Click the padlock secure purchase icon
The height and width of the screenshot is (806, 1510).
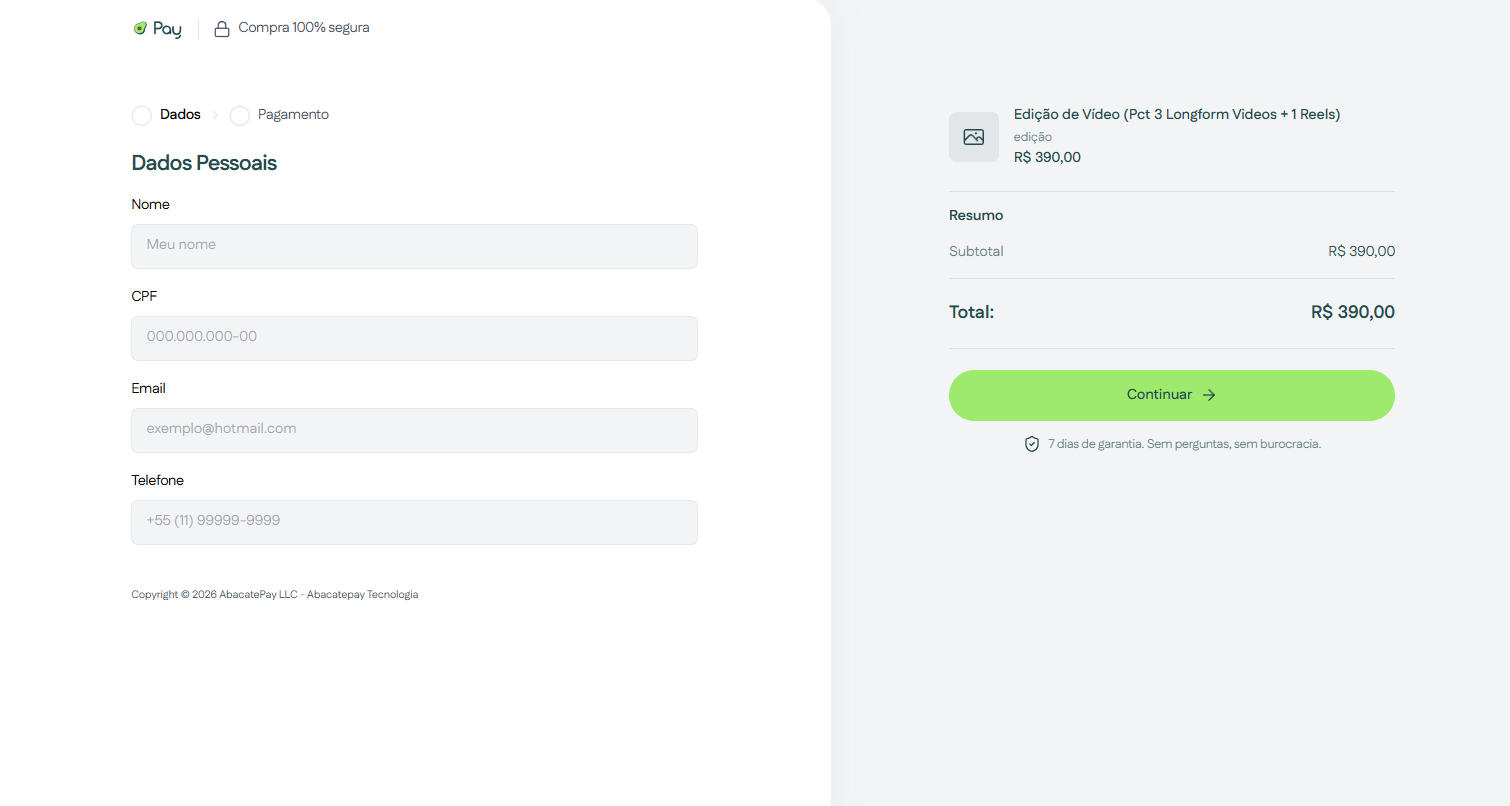pyautogui.click(x=222, y=29)
